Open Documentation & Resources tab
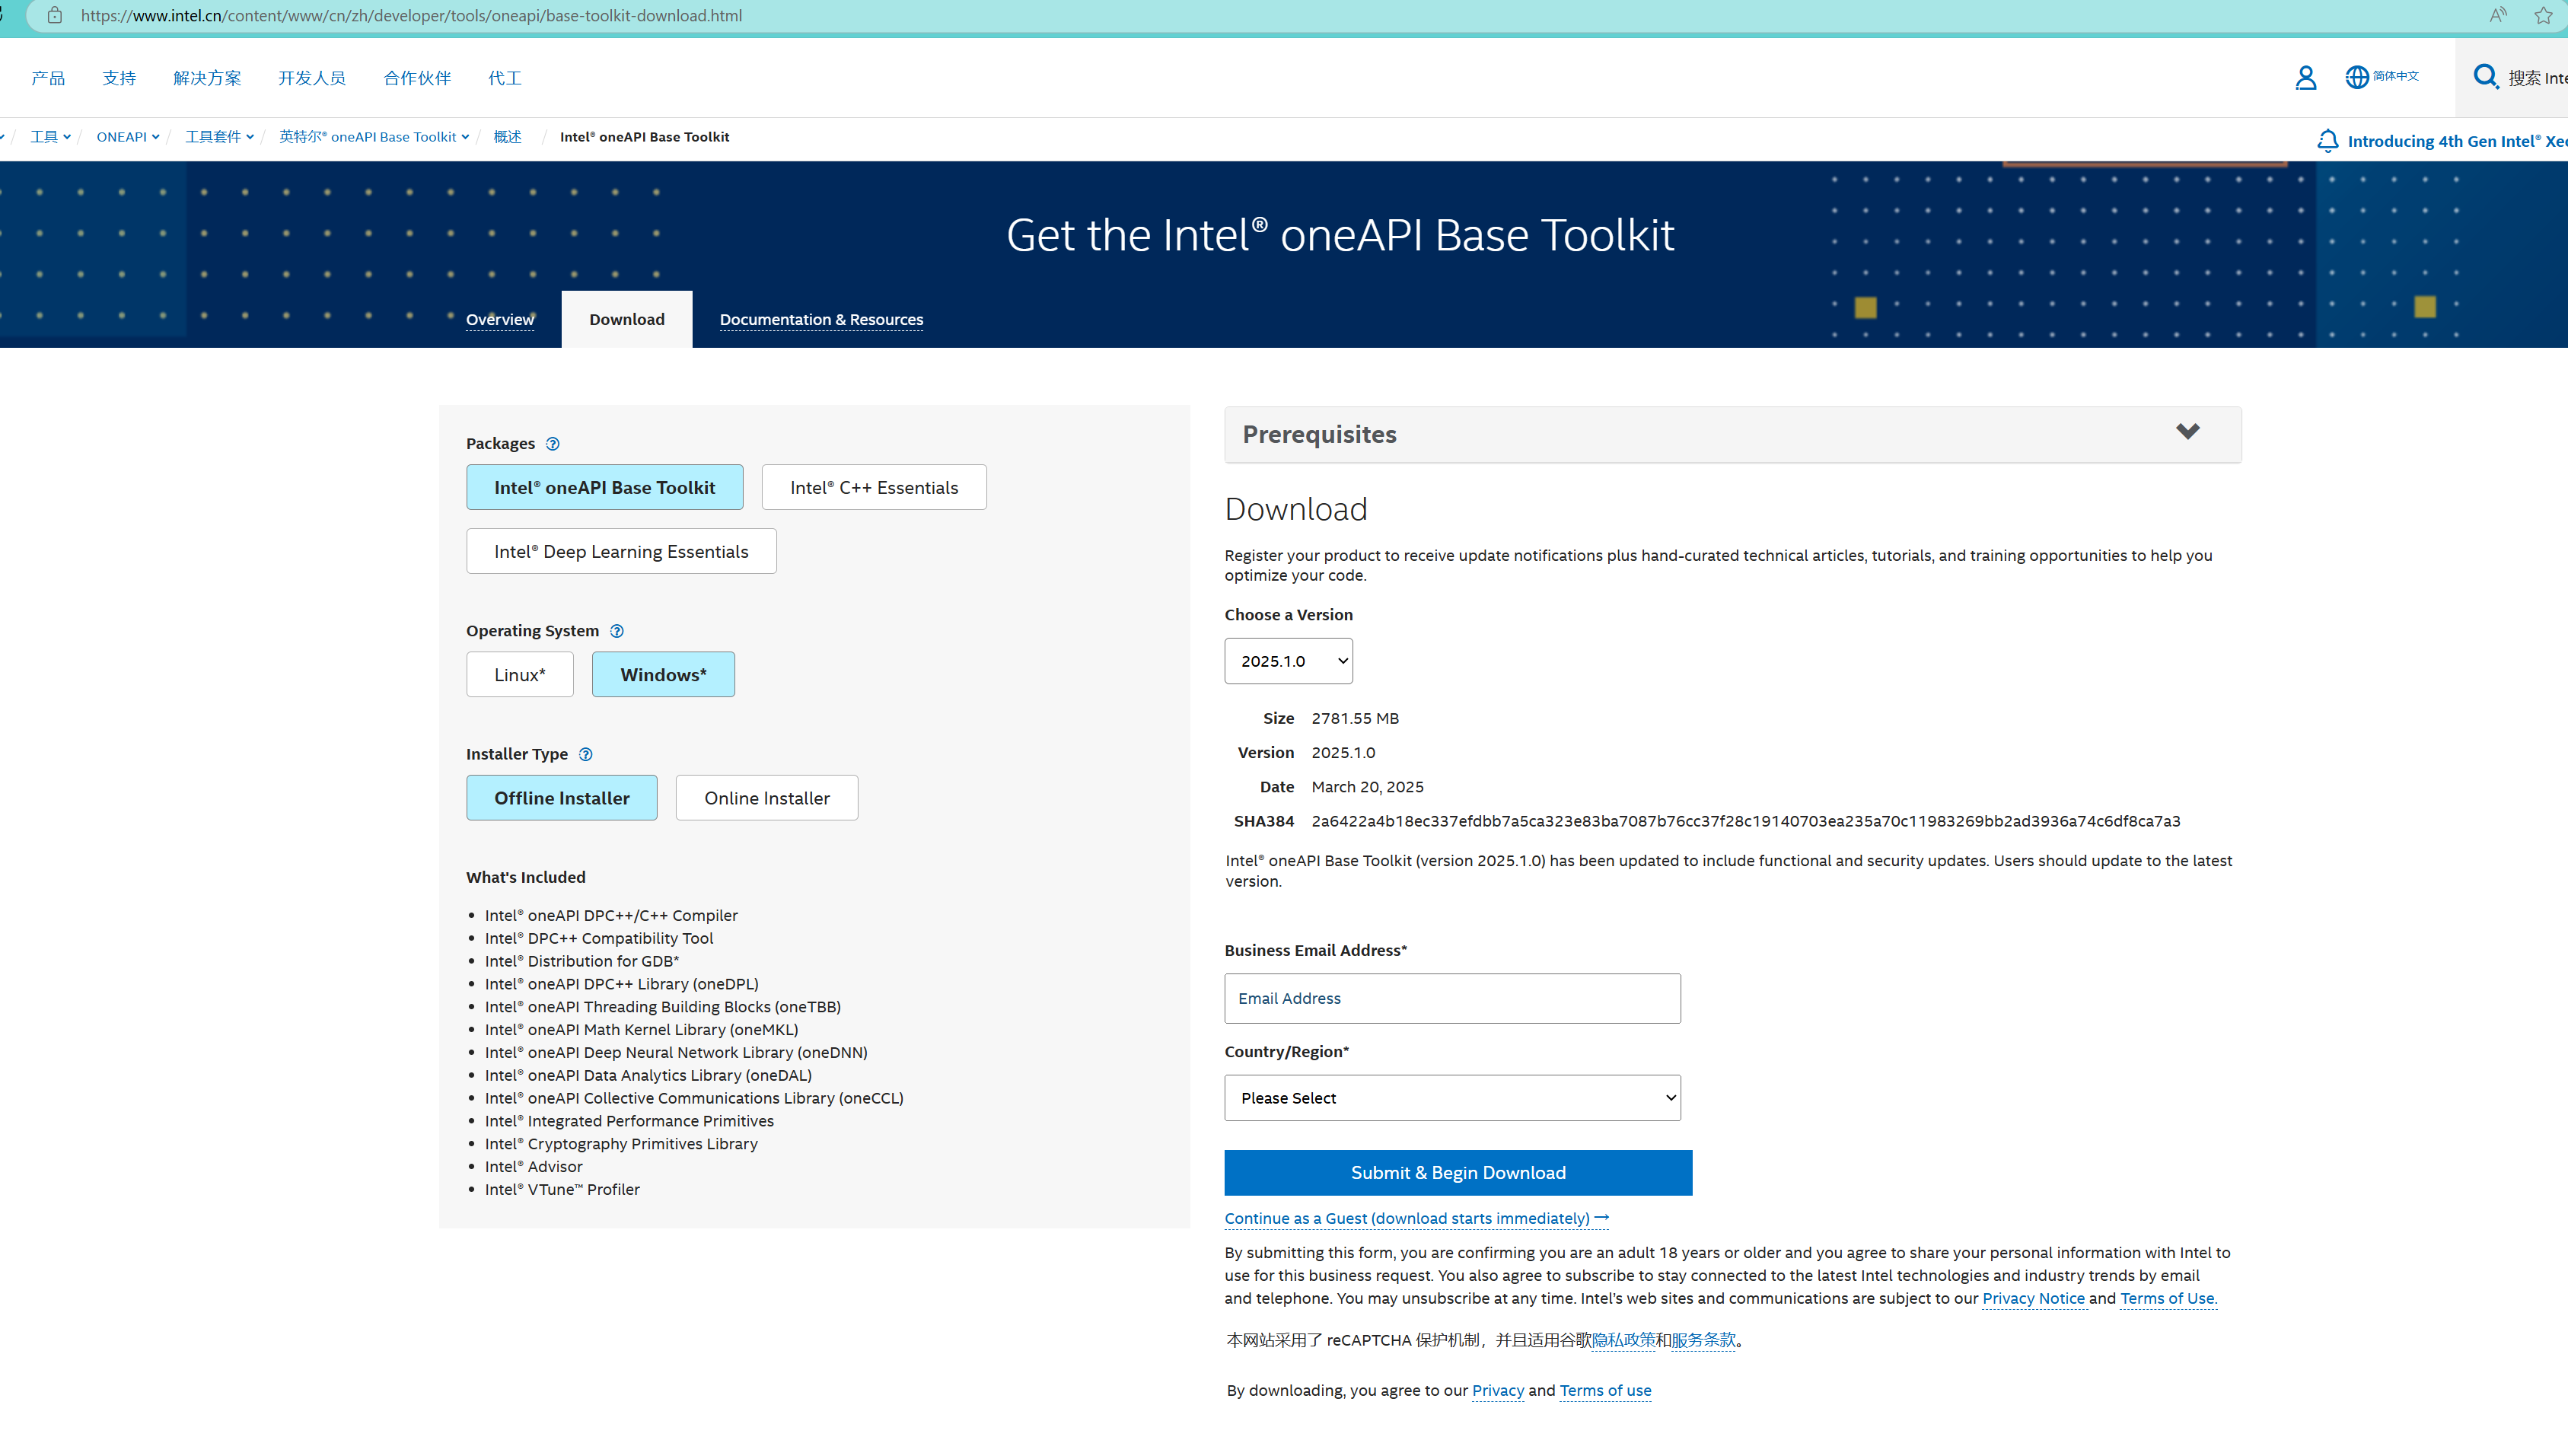 point(821,319)
